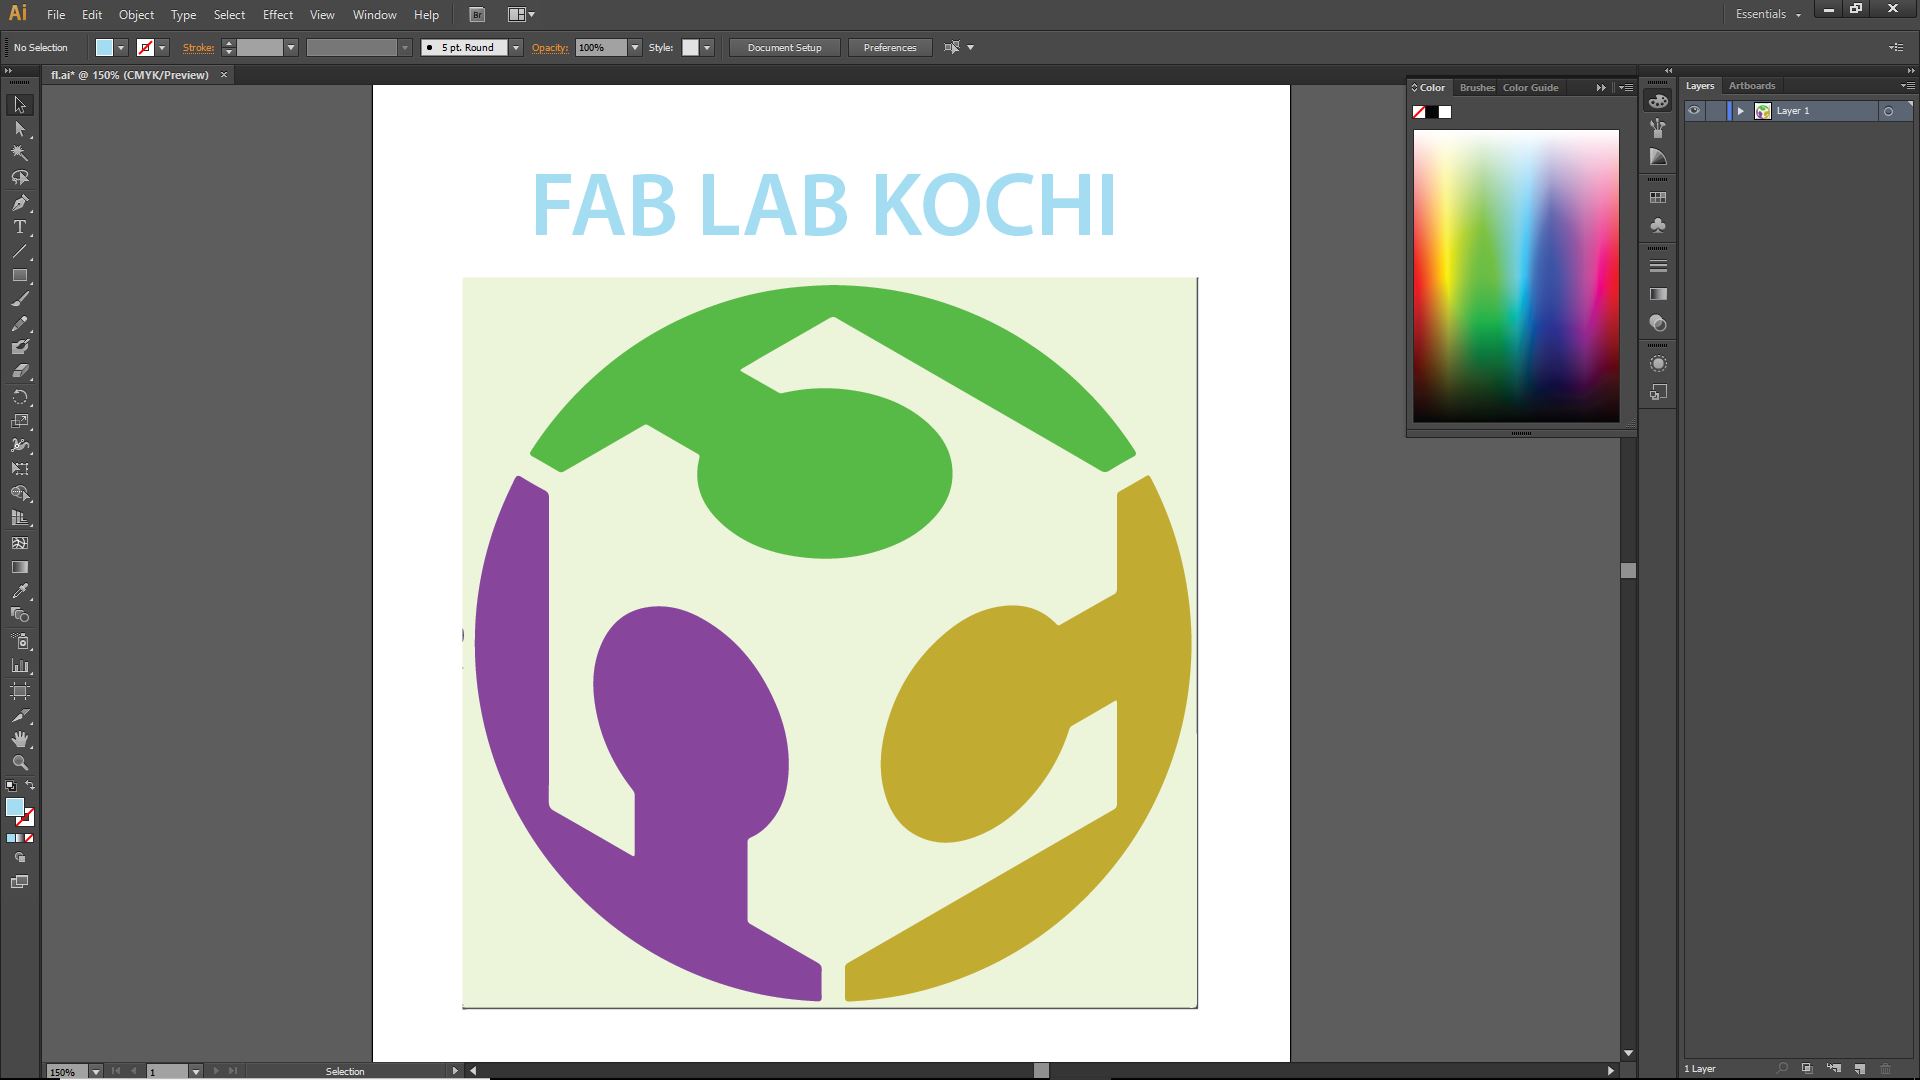Viewport: 1920px width, 1080px height.
Task: Pick a color from the spectrum
Action: click(1515, 275)
